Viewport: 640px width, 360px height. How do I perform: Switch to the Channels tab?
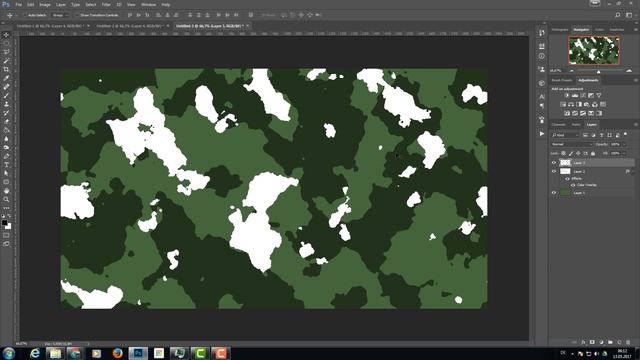click(559, 124)
